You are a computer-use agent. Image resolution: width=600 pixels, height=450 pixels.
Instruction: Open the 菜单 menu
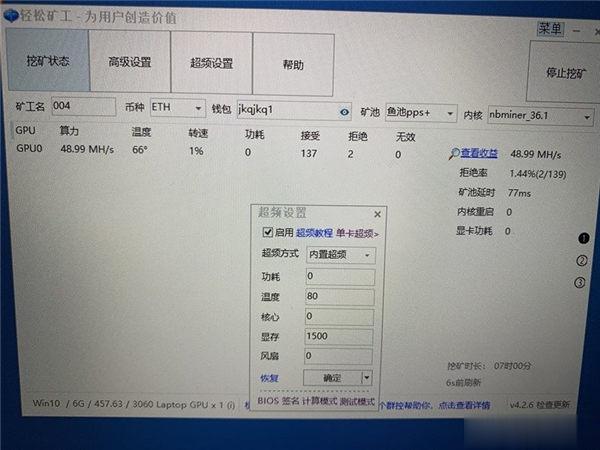(550, 29)
